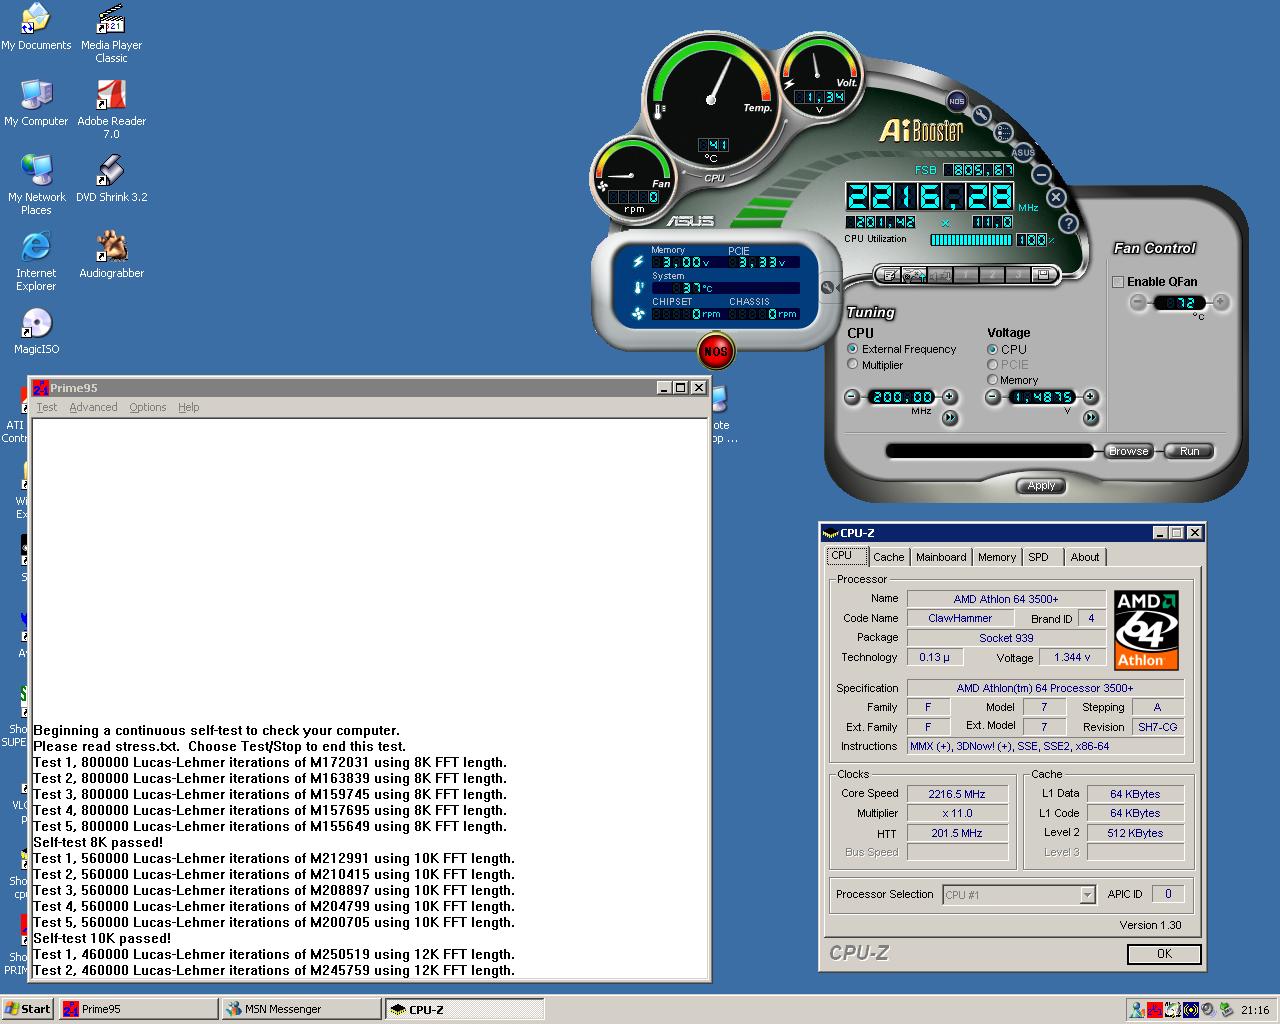Increase CPU frequency with plus button

pyautogui.click(x=950, y=397)
